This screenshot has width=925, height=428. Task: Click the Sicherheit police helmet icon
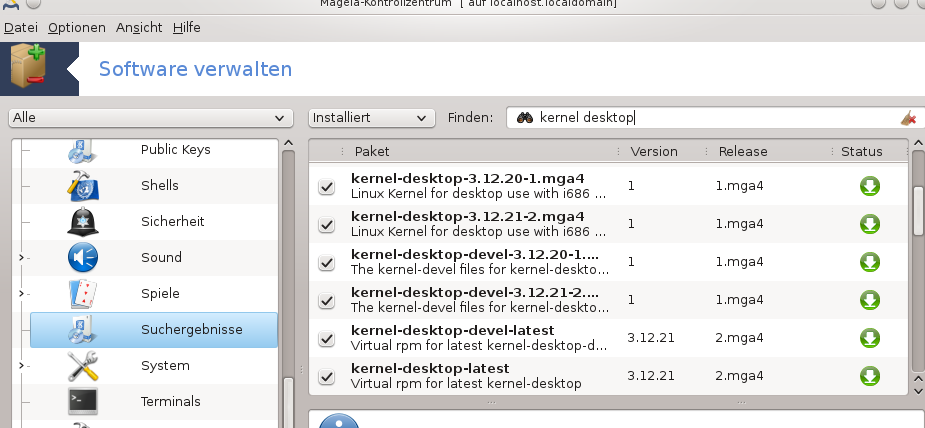83,222
